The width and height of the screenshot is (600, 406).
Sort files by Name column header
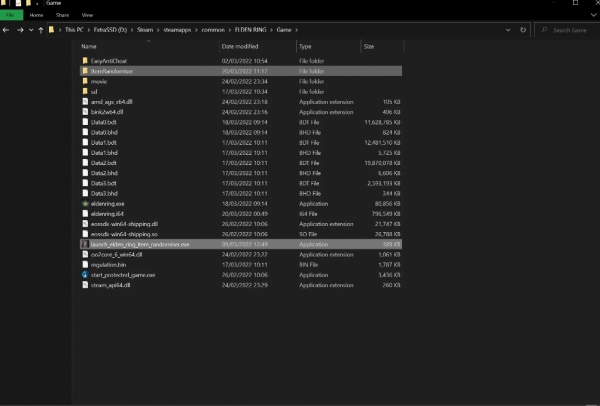(x=89, y=46)
